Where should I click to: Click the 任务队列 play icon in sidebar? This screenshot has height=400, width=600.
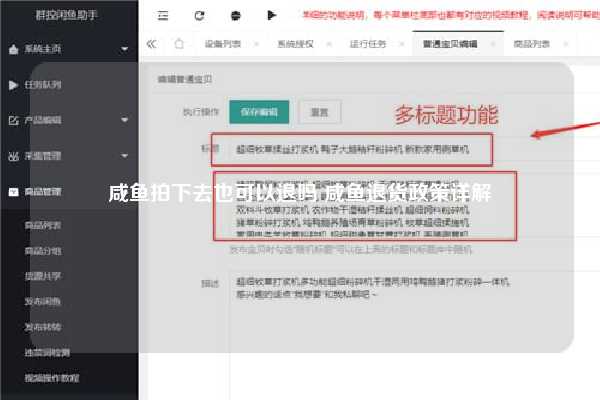(x=13, y=85)
